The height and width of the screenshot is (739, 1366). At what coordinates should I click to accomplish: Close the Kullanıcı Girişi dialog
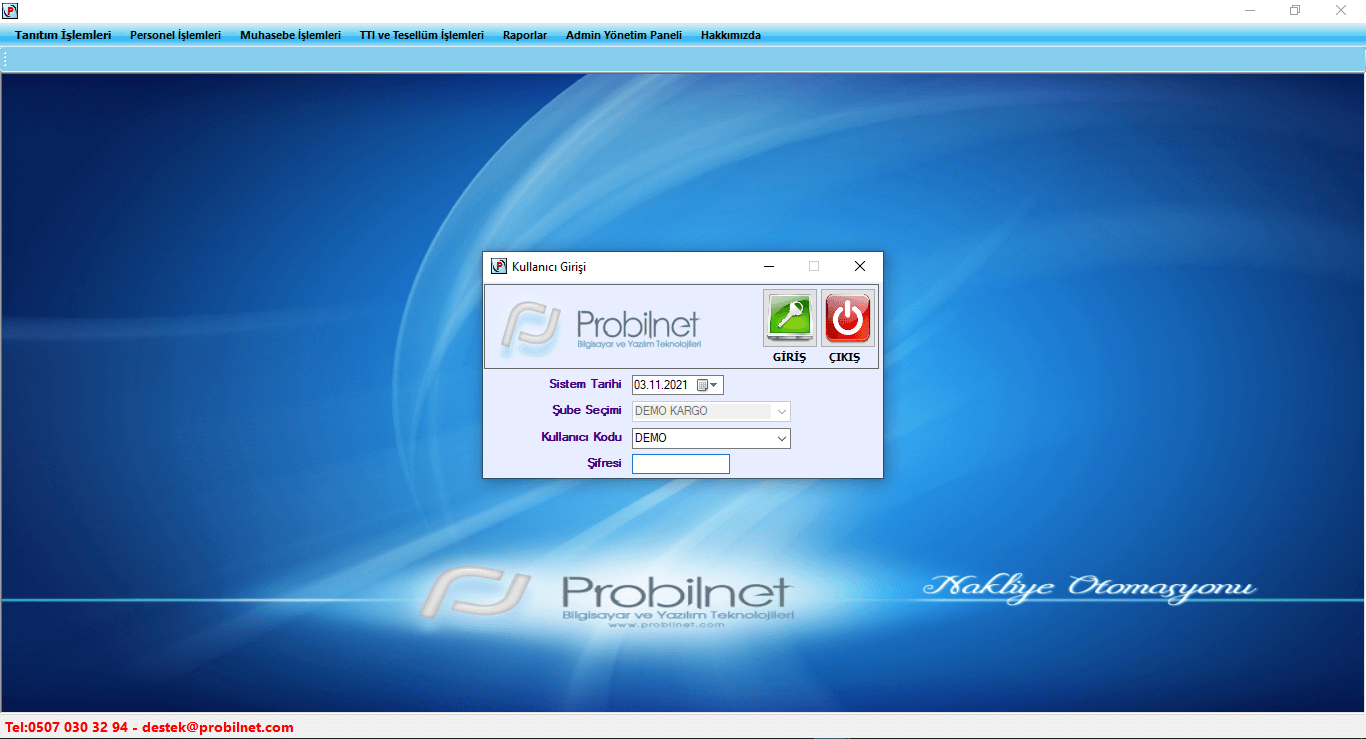[859, 266]
